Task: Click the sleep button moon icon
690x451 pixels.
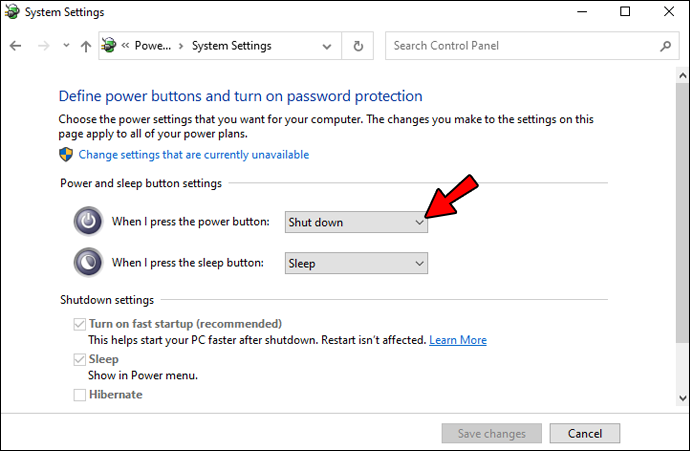Action: point(88,263)
